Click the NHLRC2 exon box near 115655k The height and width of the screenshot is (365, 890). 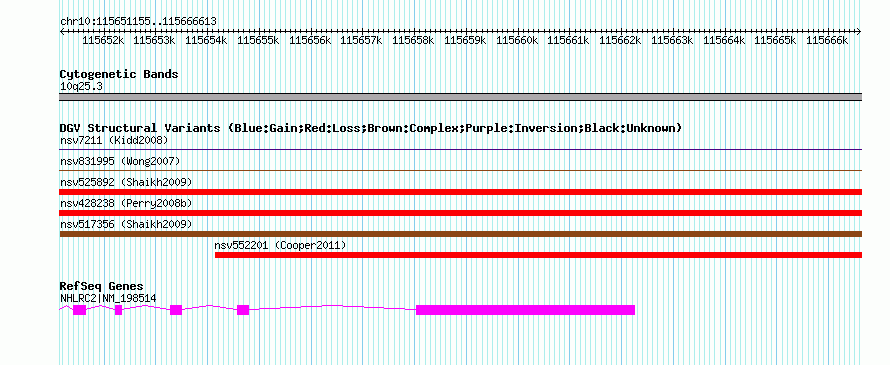coord(243,309)
